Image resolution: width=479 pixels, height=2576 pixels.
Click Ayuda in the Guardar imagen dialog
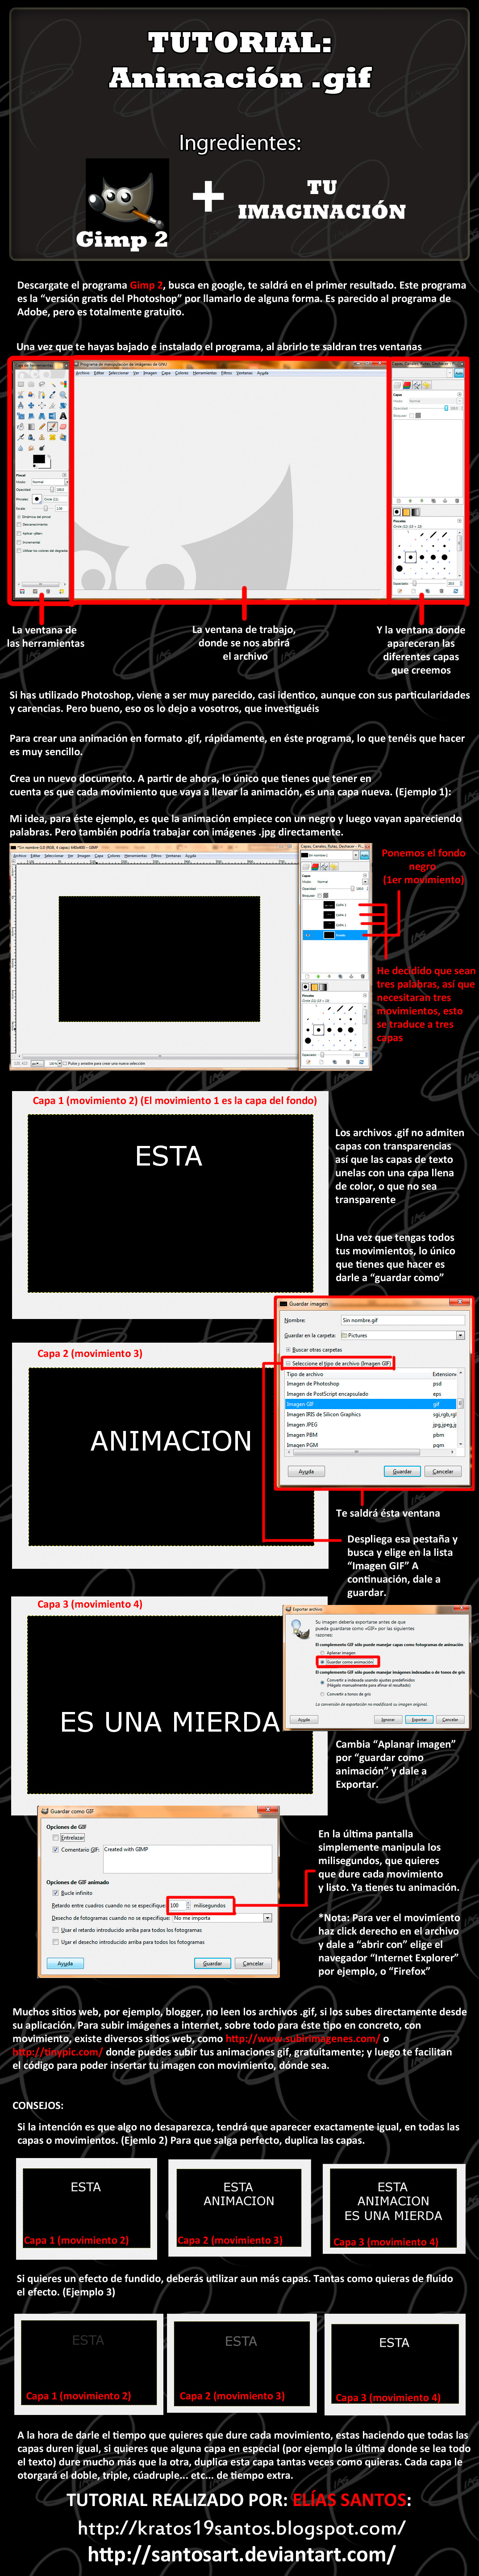[306, 1471]
